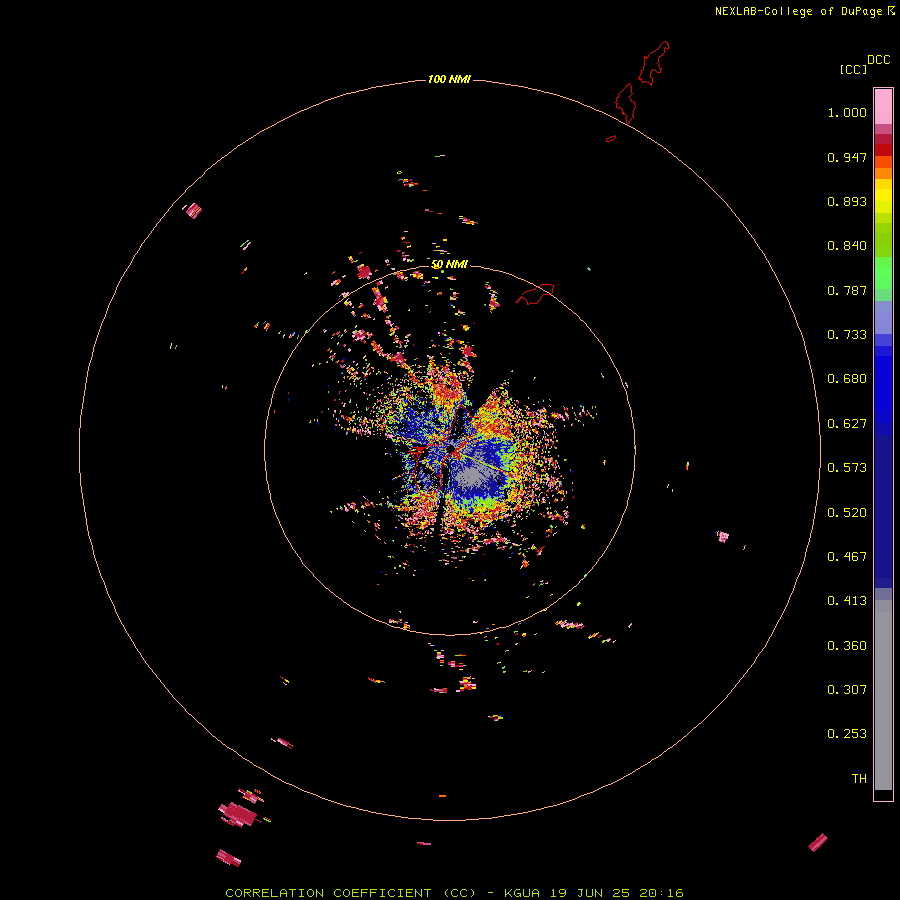The image size is (900, 900).
Task: Click the 0.733 scale value
Action: click(x=847, y=335)
